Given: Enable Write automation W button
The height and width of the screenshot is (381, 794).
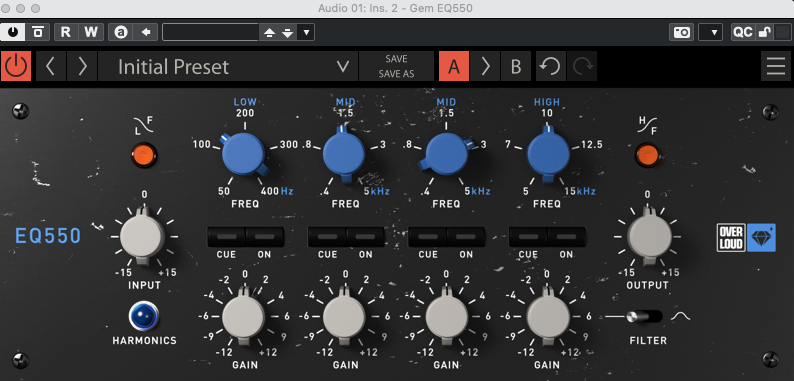Looking at the screenshot, I should point(91,32).
